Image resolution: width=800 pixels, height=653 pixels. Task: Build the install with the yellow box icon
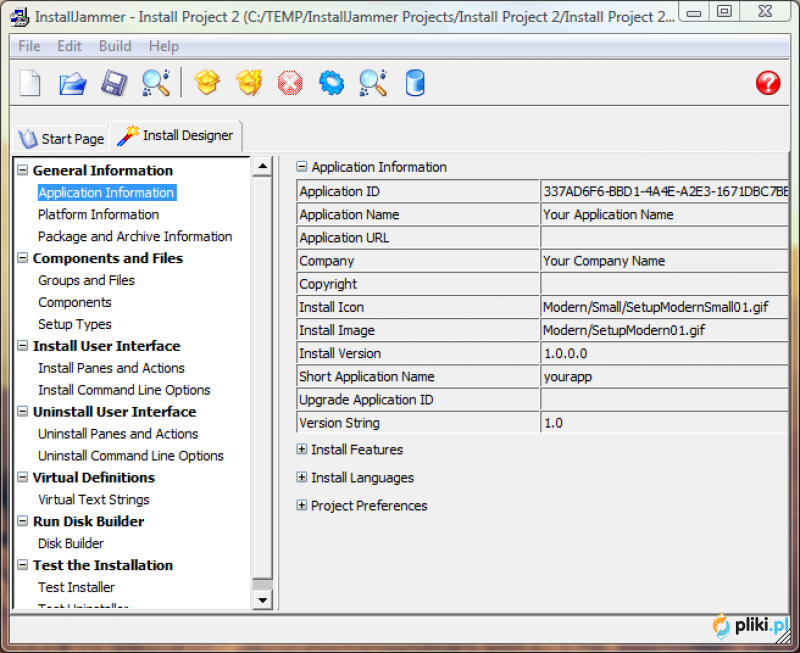[207, 83]
